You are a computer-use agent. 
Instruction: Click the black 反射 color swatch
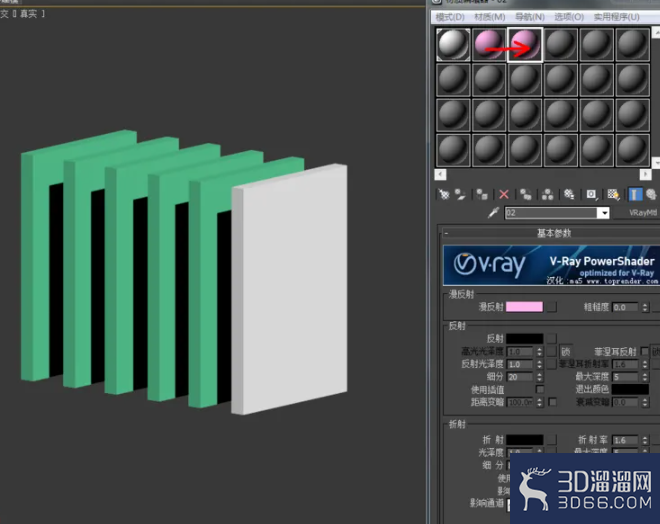(524, 338)
